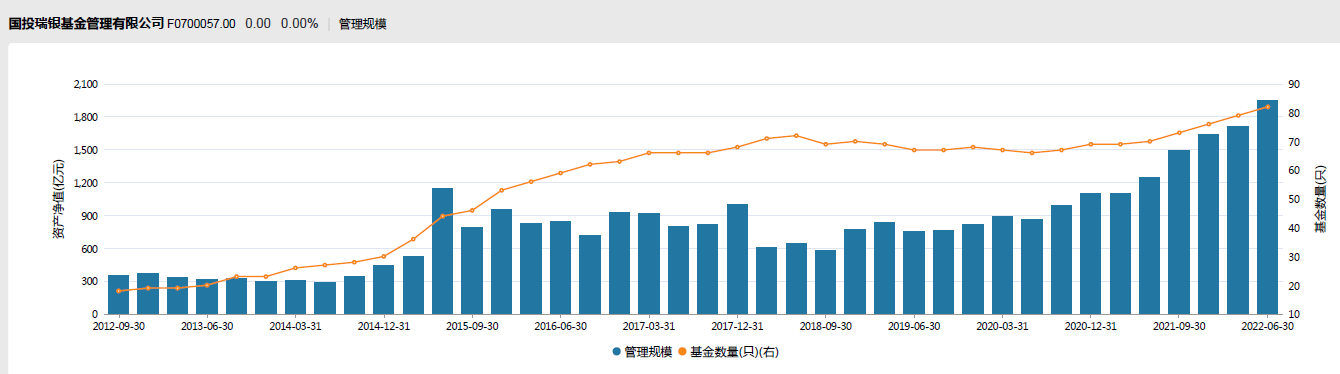
Task: Click the left axis title 资产净值(亿元)
Action: coord(58,199)
